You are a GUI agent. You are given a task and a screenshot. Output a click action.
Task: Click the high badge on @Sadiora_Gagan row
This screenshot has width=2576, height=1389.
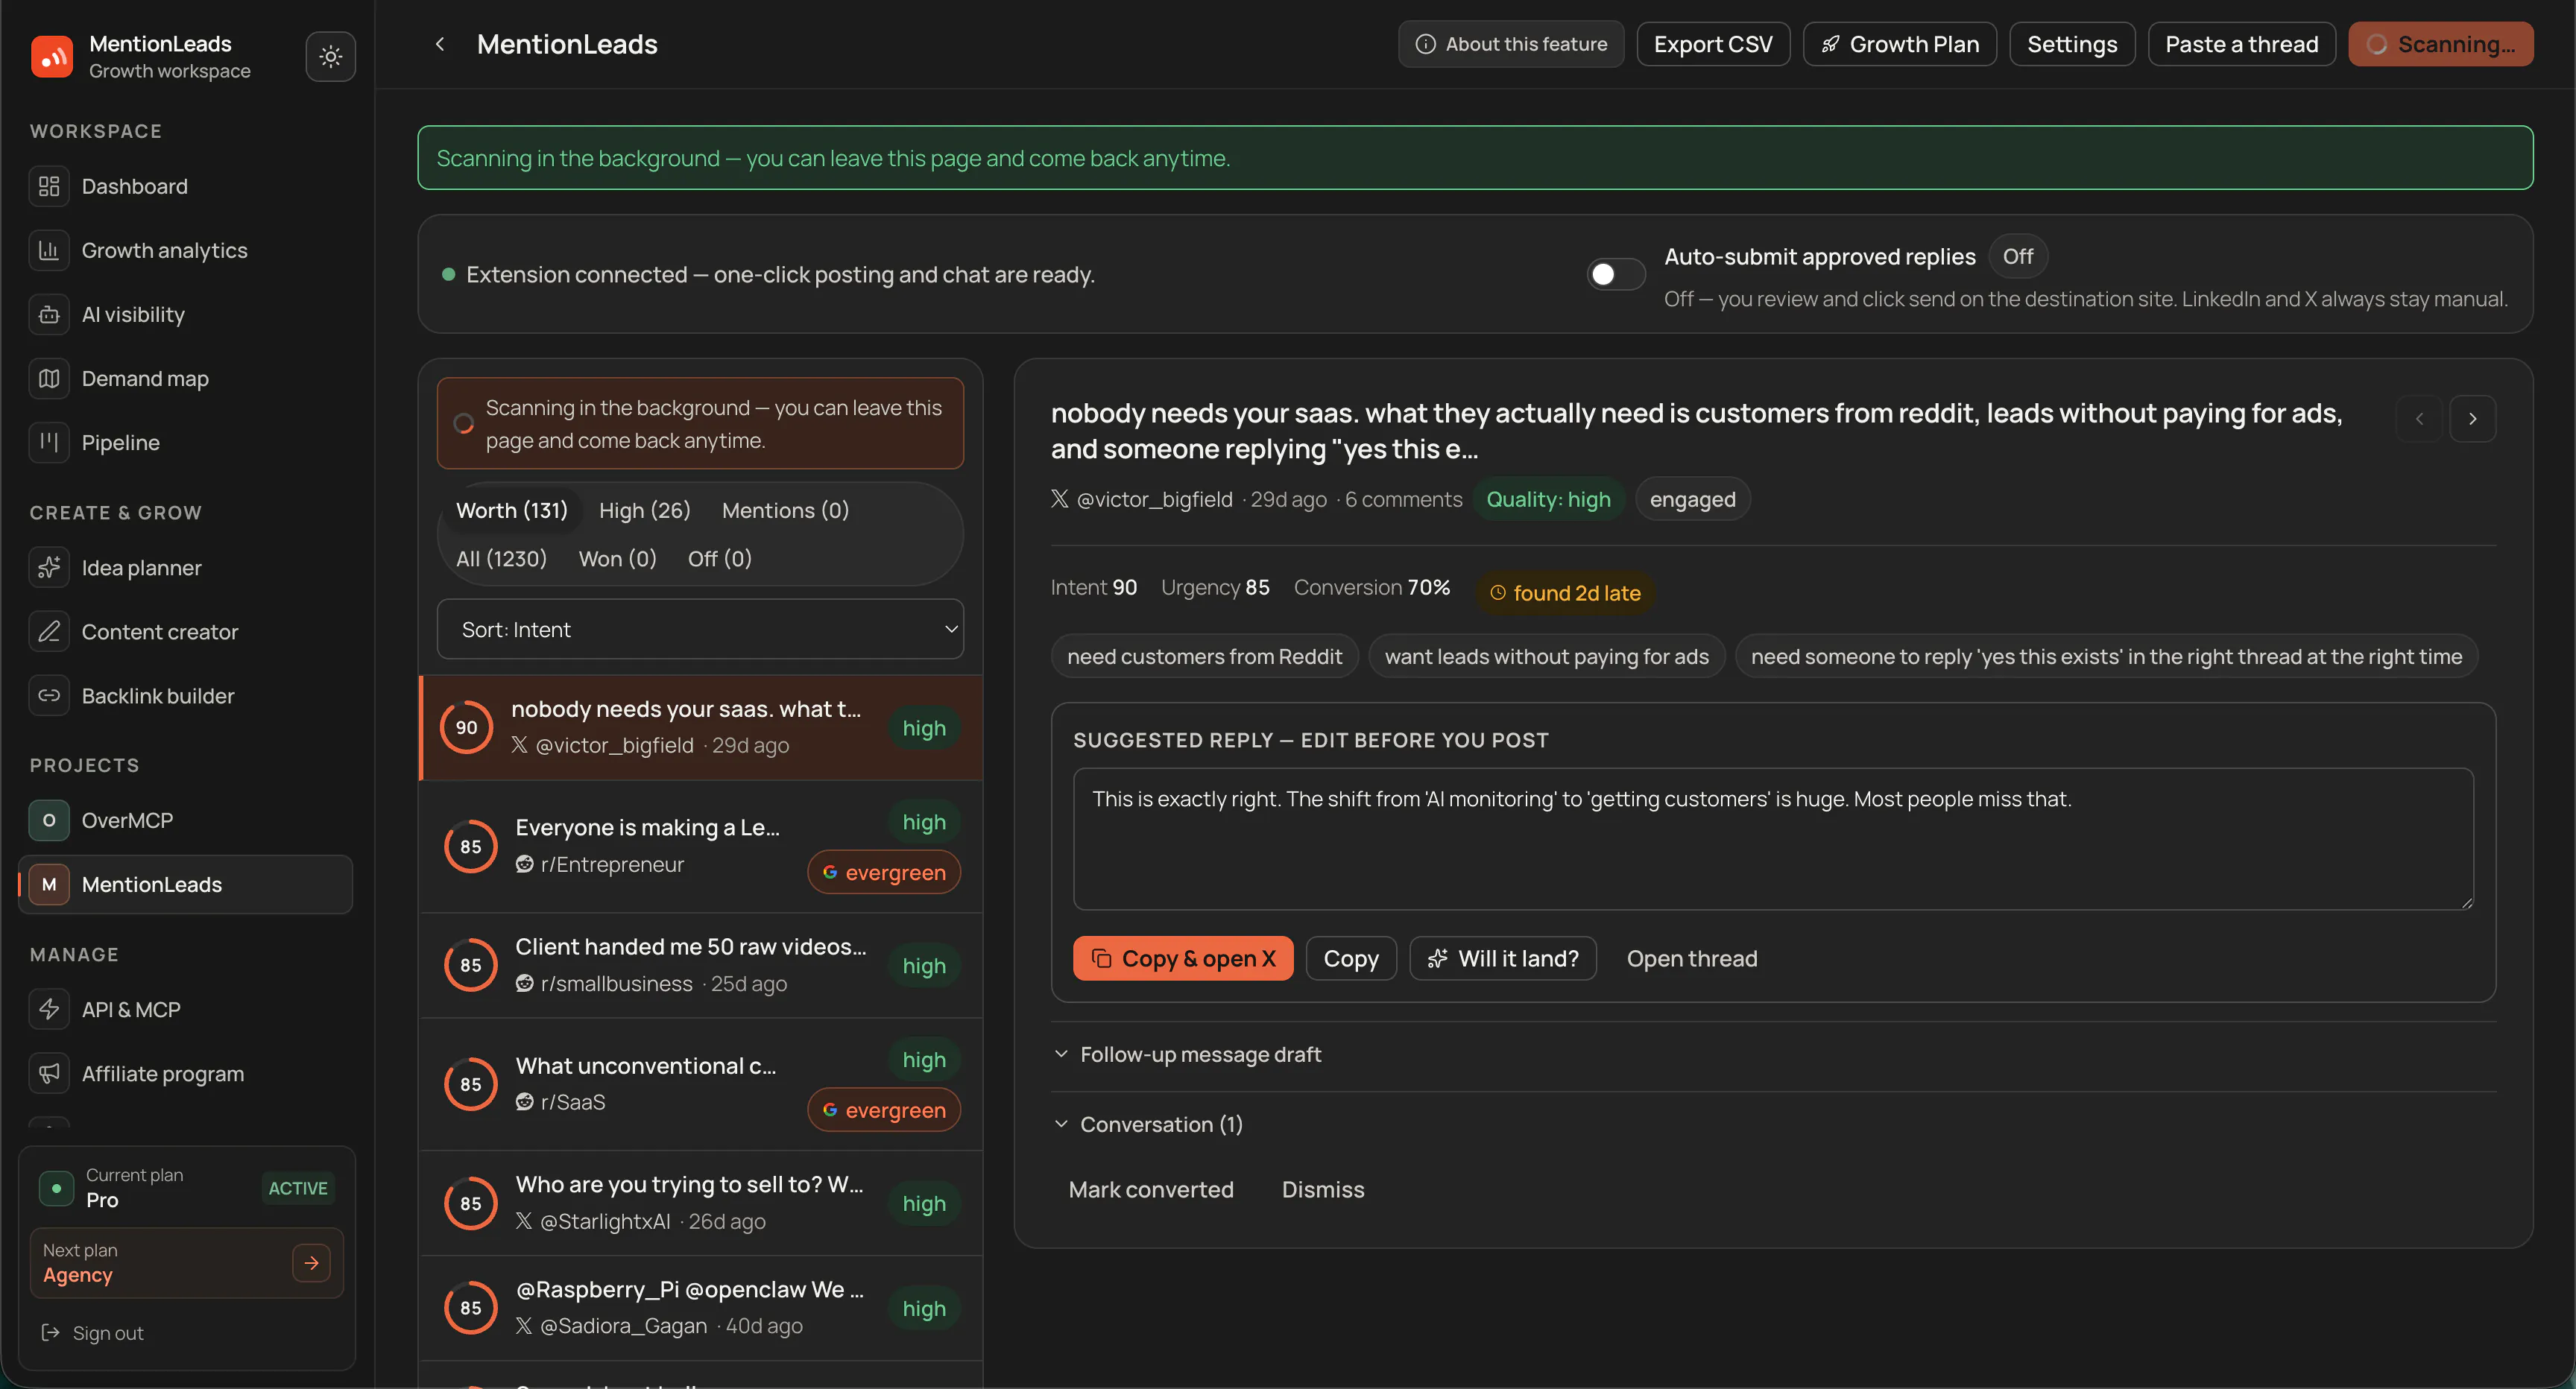[923, 1307]
